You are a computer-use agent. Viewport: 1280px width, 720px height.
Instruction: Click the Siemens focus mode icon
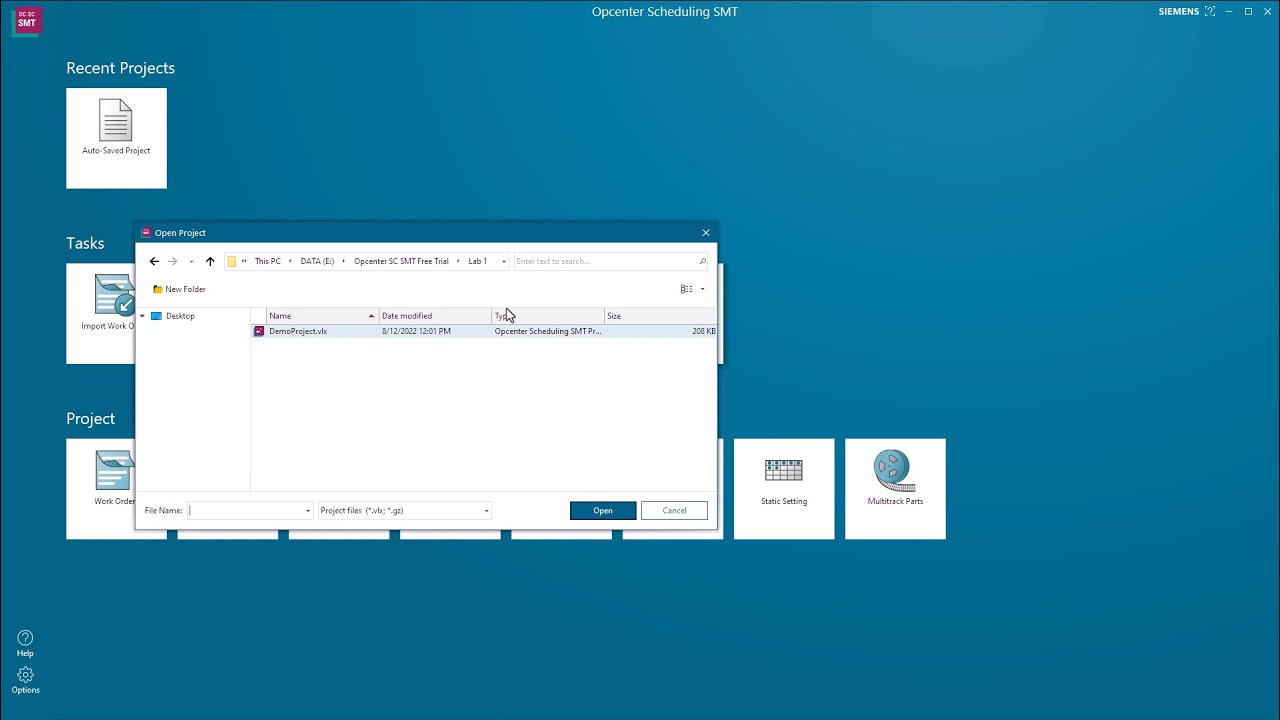tap(1210, 12)
